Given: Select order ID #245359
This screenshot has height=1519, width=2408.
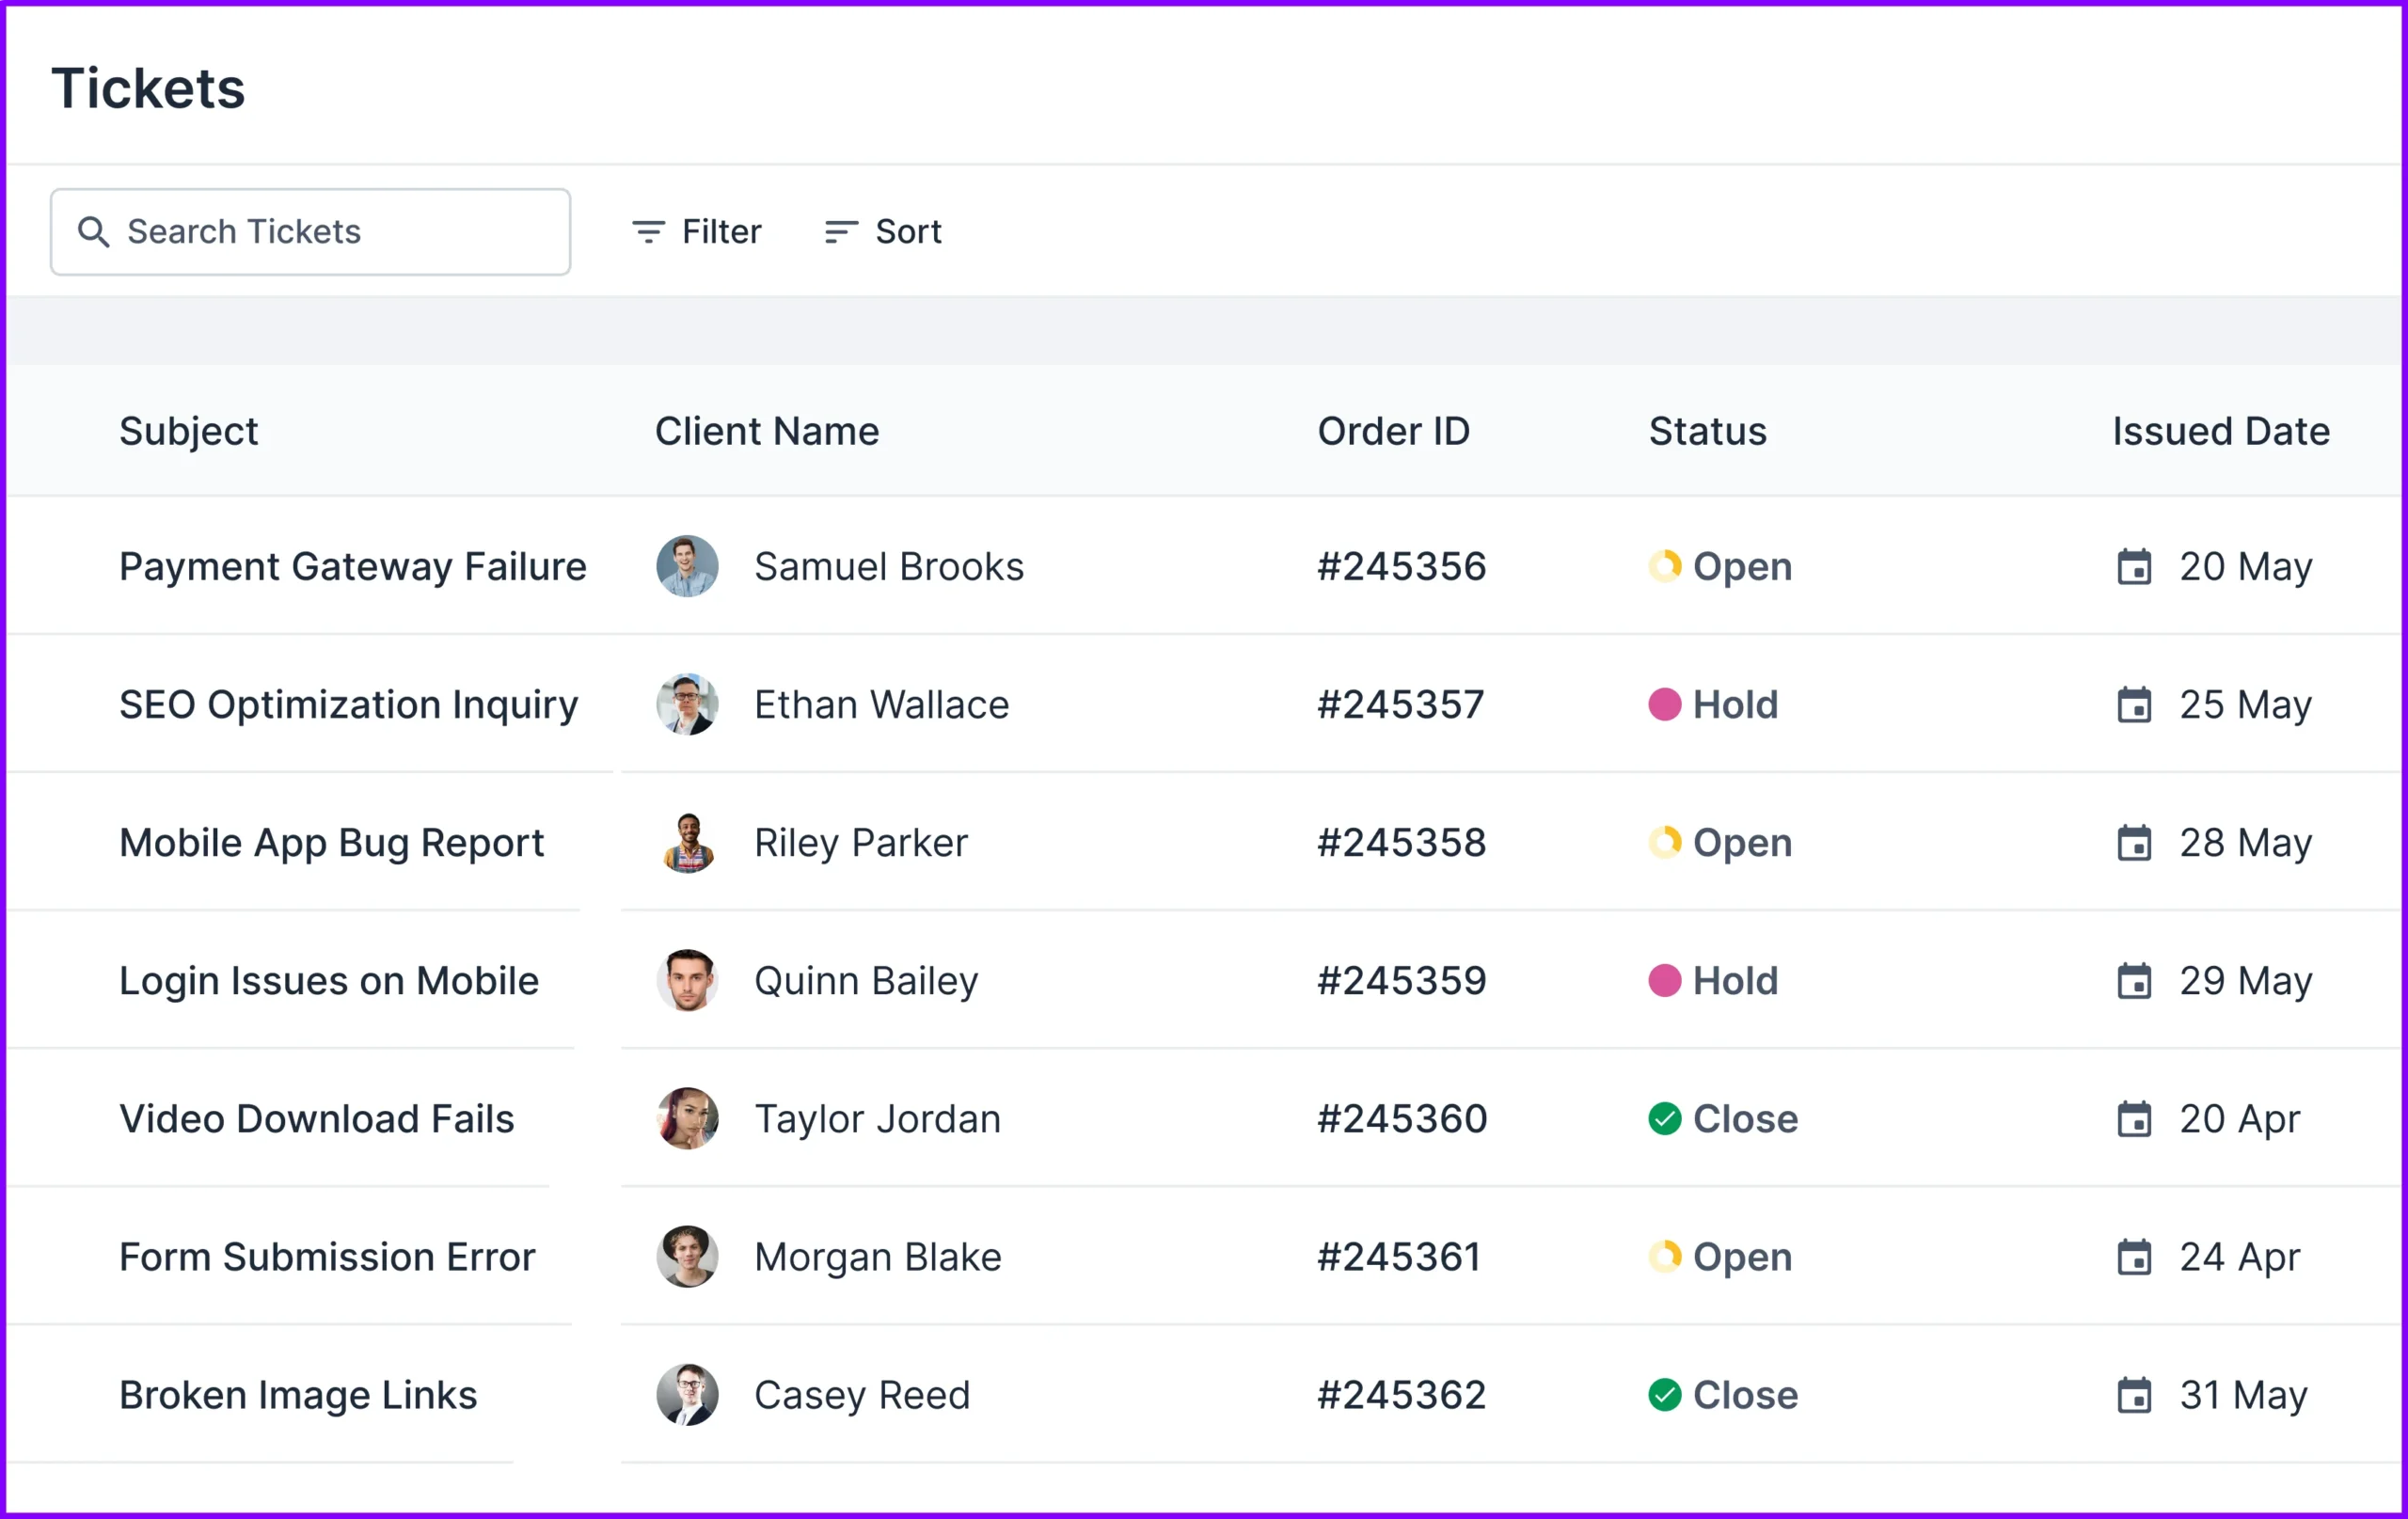Looking at the screenshot, I should tap(1401, 981).
